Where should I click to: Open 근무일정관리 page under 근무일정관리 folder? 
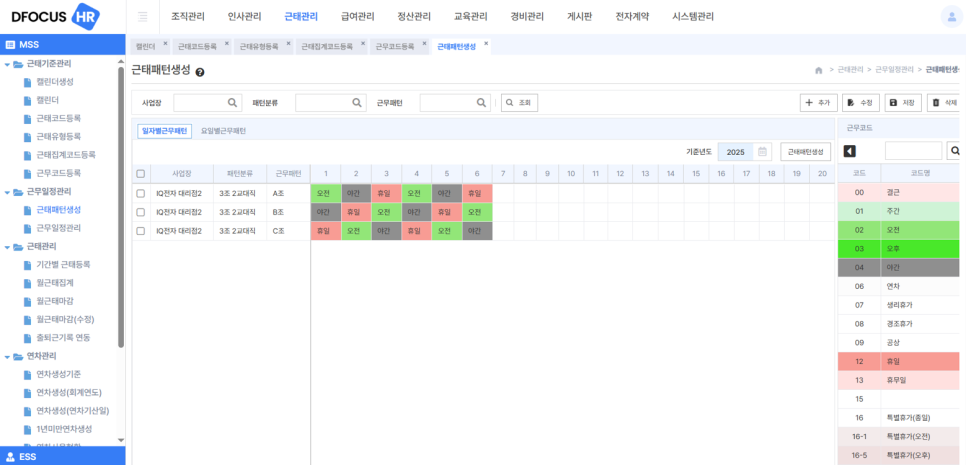coord(59,228)
